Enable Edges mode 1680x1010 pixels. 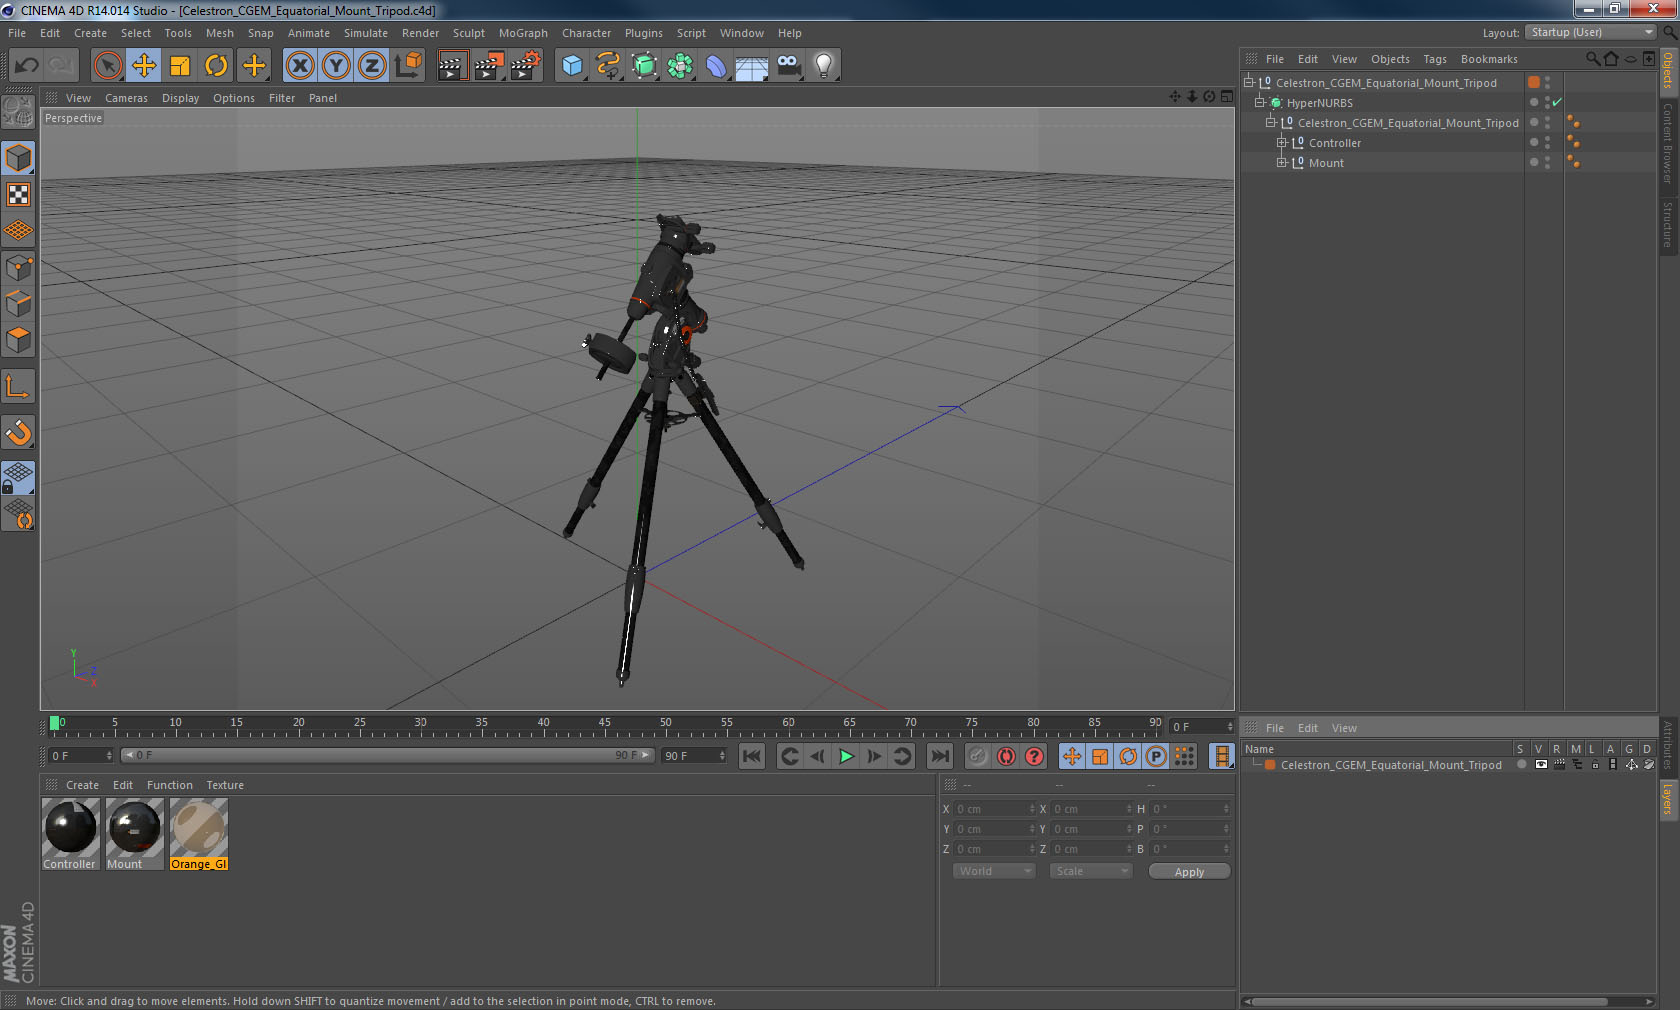tap(18, 304)
